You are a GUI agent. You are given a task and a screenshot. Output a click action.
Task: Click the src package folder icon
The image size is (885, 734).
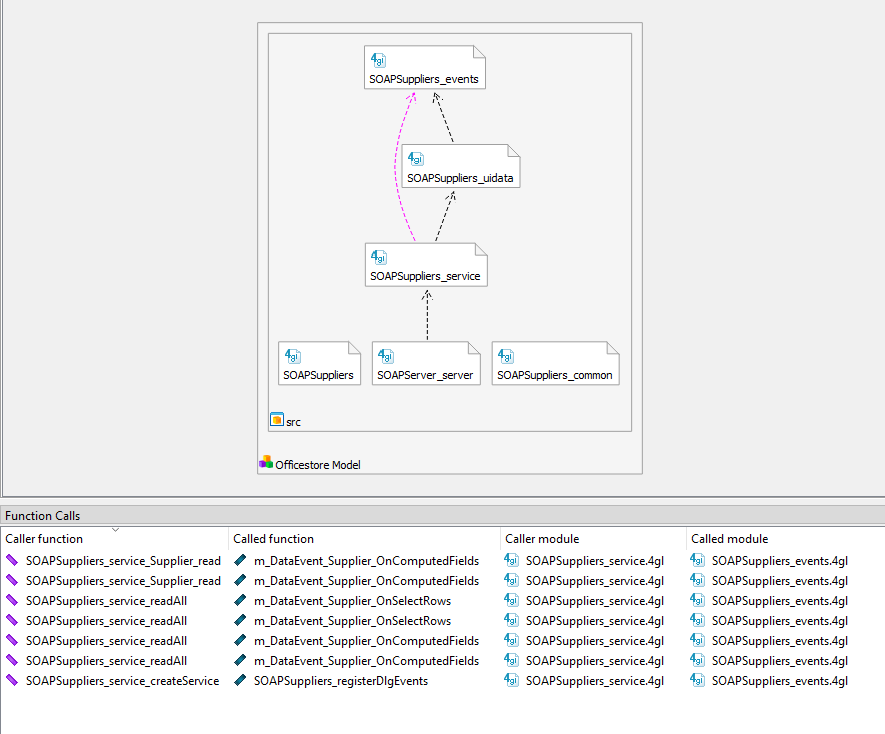pos(277,420)
